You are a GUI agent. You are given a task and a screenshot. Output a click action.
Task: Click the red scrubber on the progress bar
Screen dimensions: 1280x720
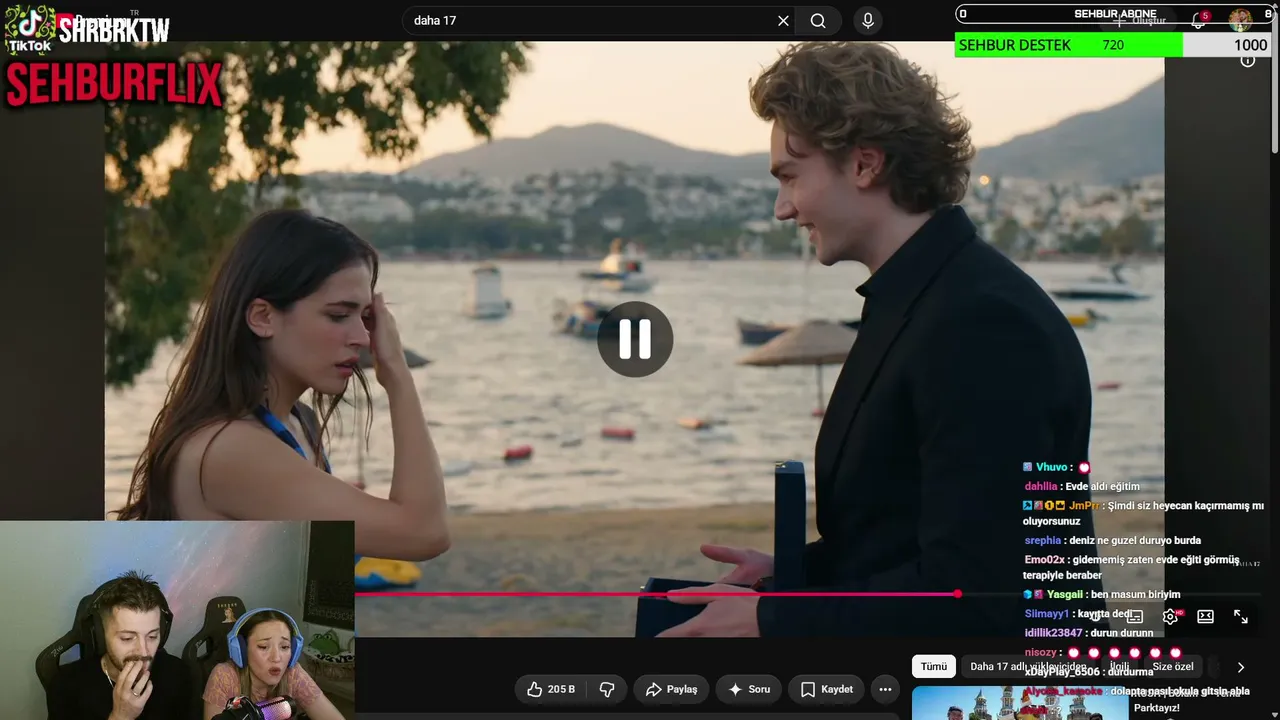click(957, 594)
